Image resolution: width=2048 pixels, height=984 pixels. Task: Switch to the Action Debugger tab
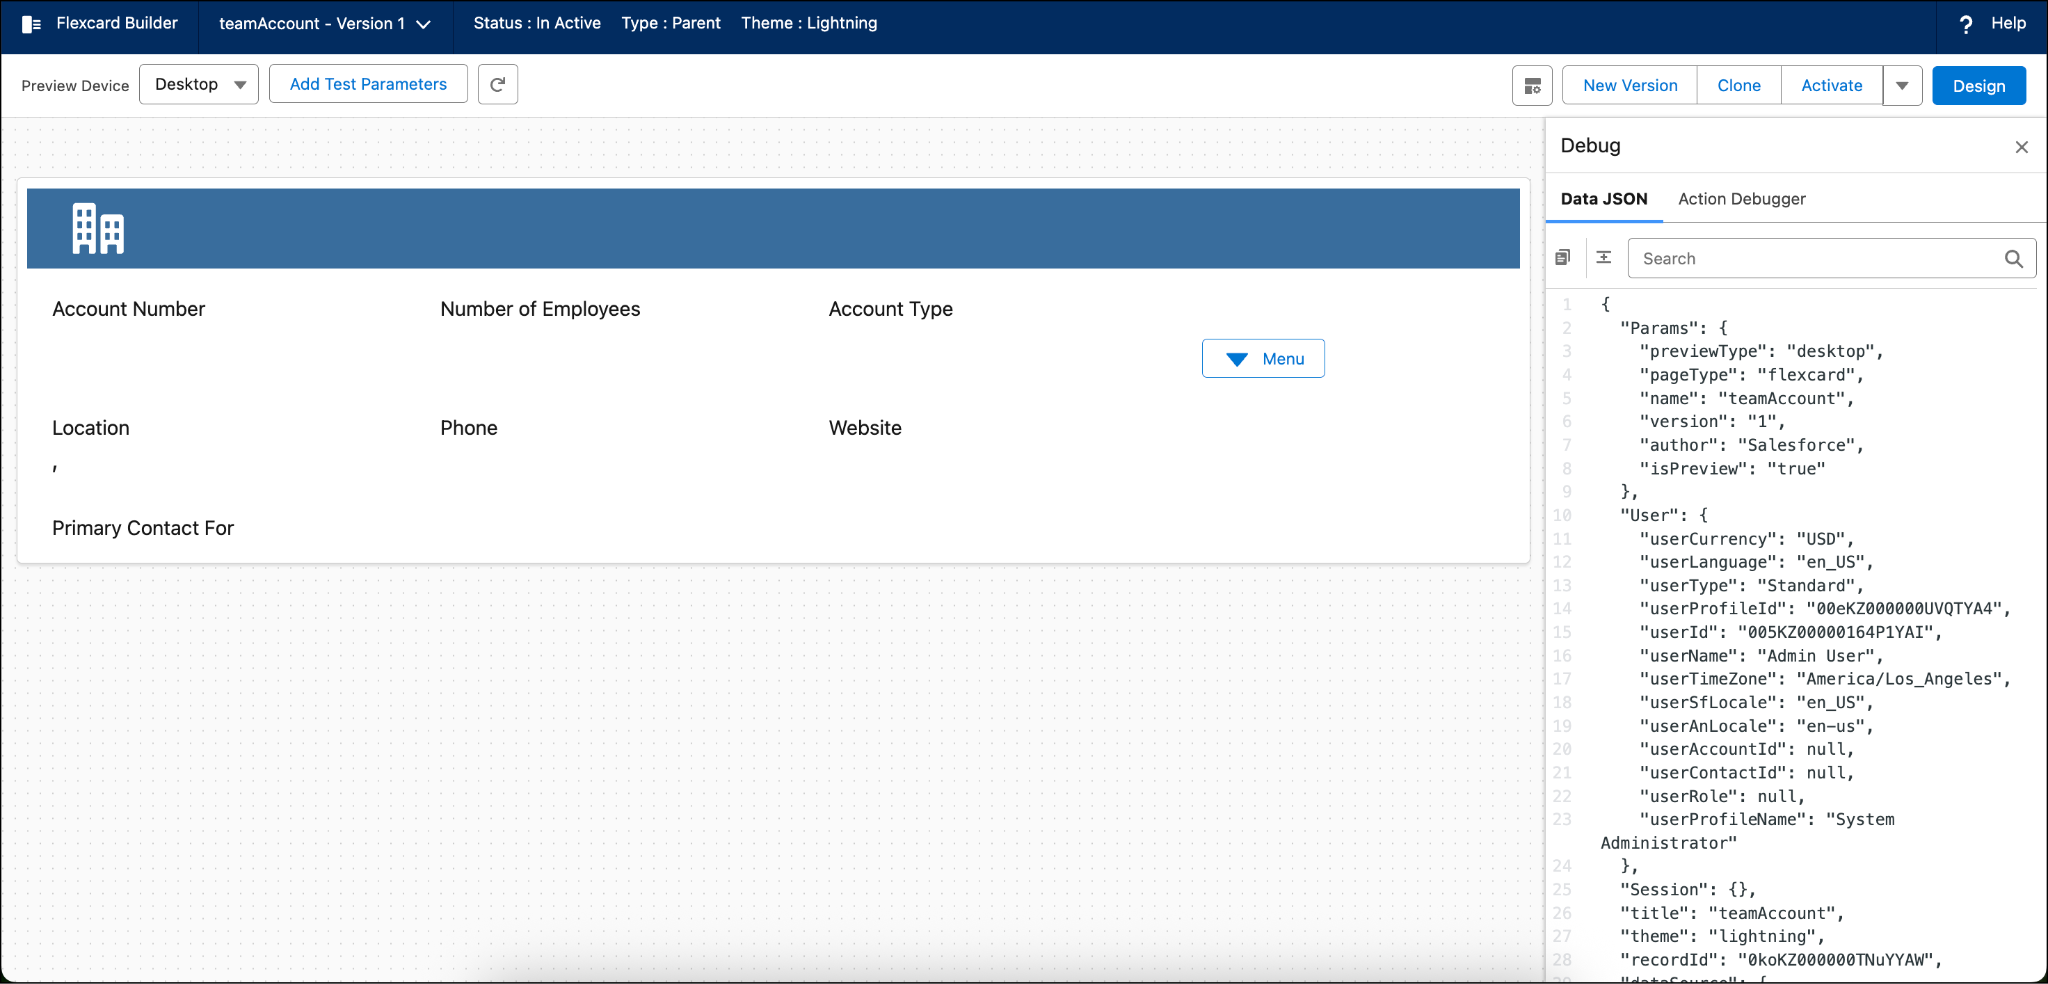(x=1742, y=199)
